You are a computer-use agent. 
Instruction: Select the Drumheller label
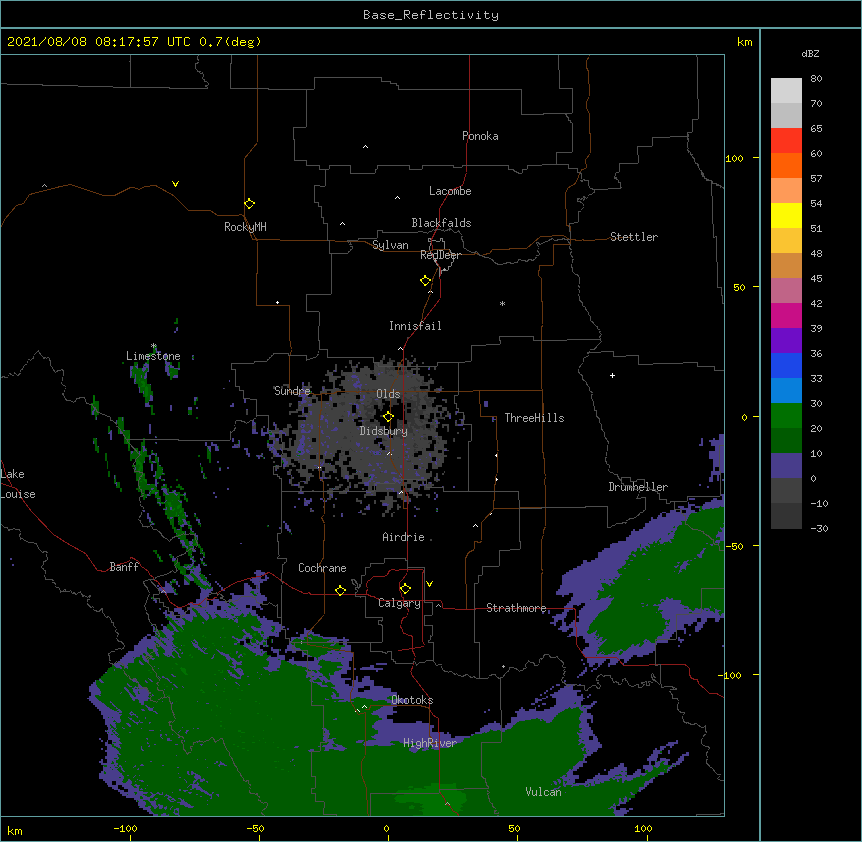pos(638,487)
